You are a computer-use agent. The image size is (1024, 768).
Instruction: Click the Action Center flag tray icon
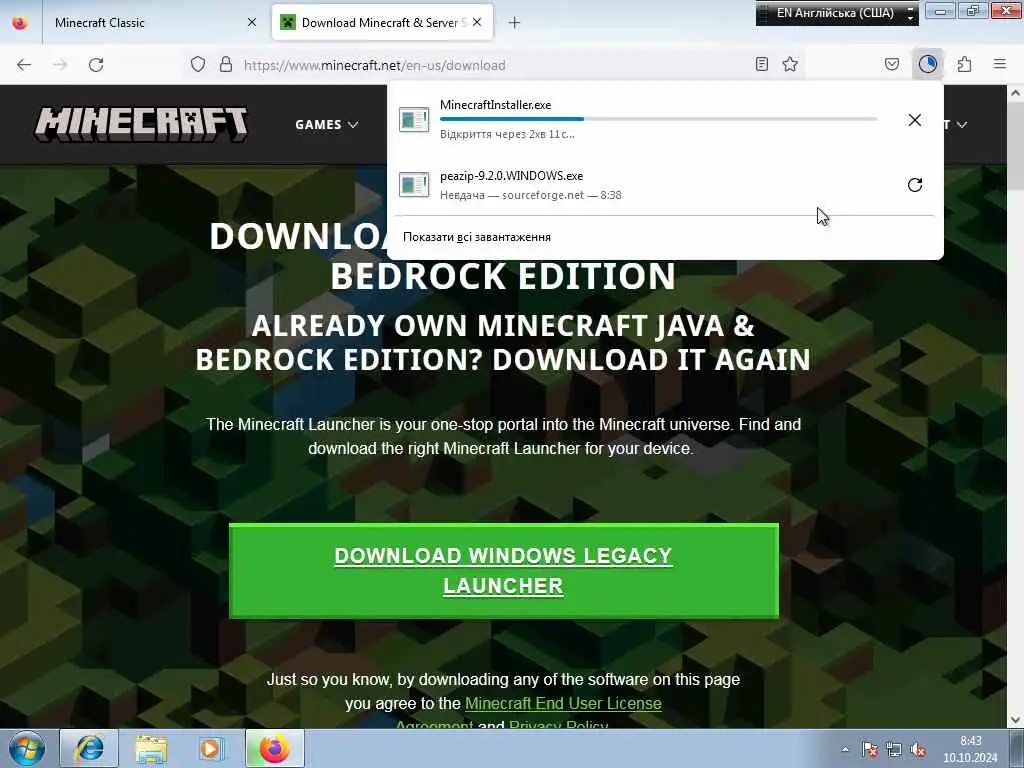point(870,750)
